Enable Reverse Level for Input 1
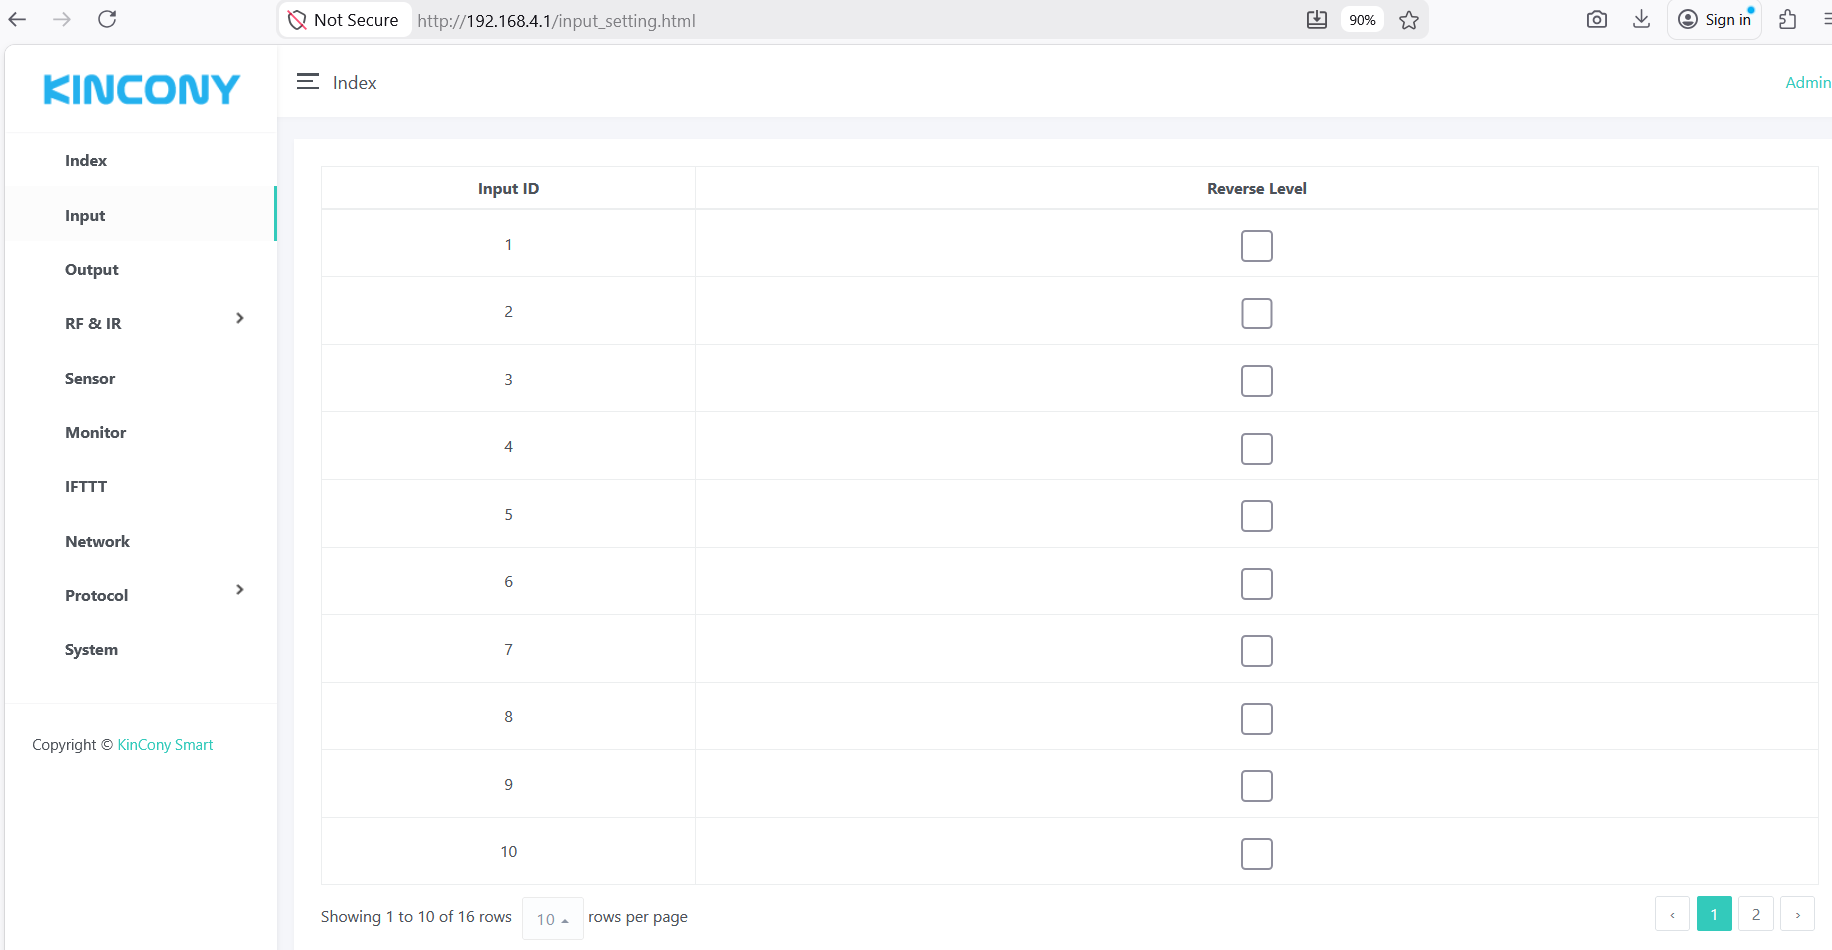 coord(1256,246)
